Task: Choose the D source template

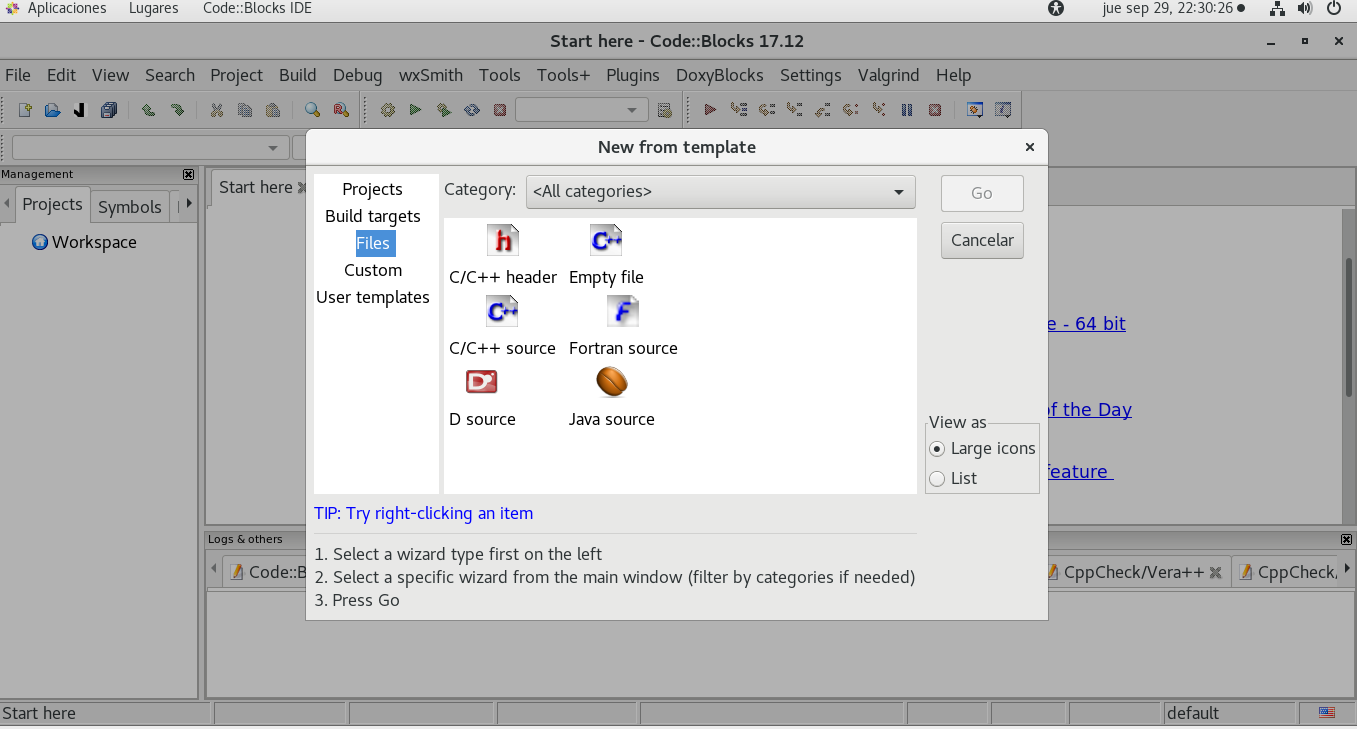Action: click(x=481, y=383)
